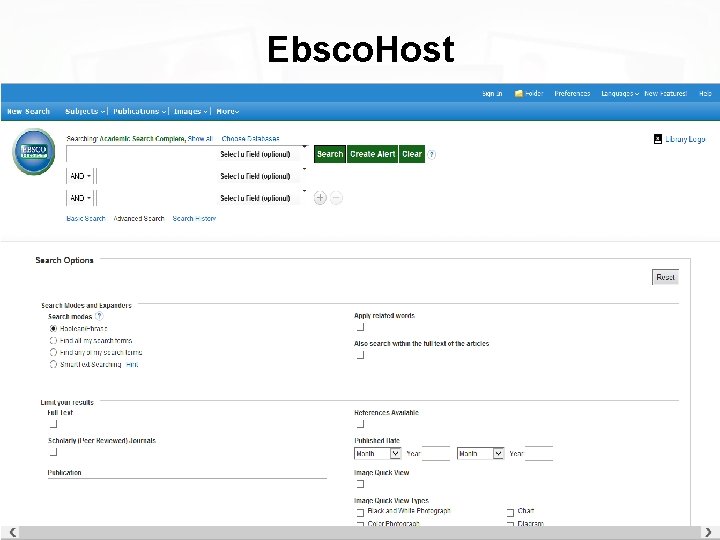Viewport: 720px width, 540px height.
Task: Click New Search in navigation bar
Action: coord(28,111)
